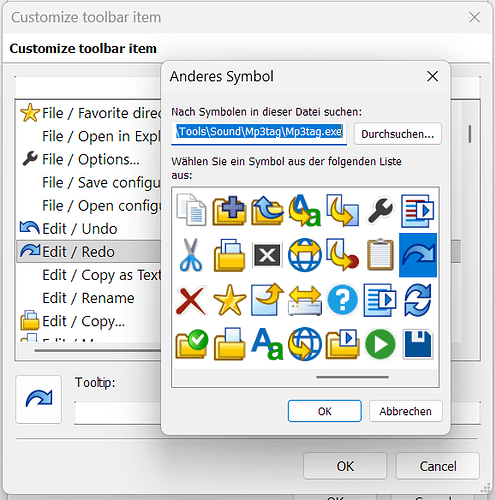Select the two pages with yellow arrow icon
The height and width of the screenshot is (500, 495).
tap(342, 210)
